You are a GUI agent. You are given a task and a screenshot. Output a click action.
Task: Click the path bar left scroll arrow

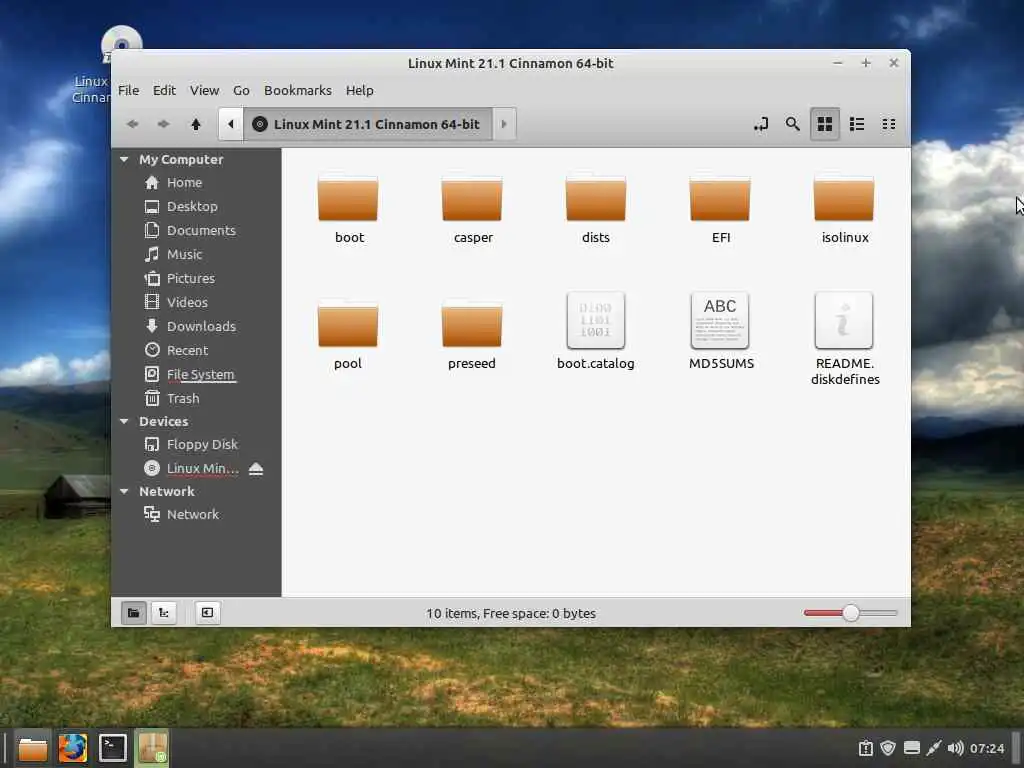coord(231,124)
